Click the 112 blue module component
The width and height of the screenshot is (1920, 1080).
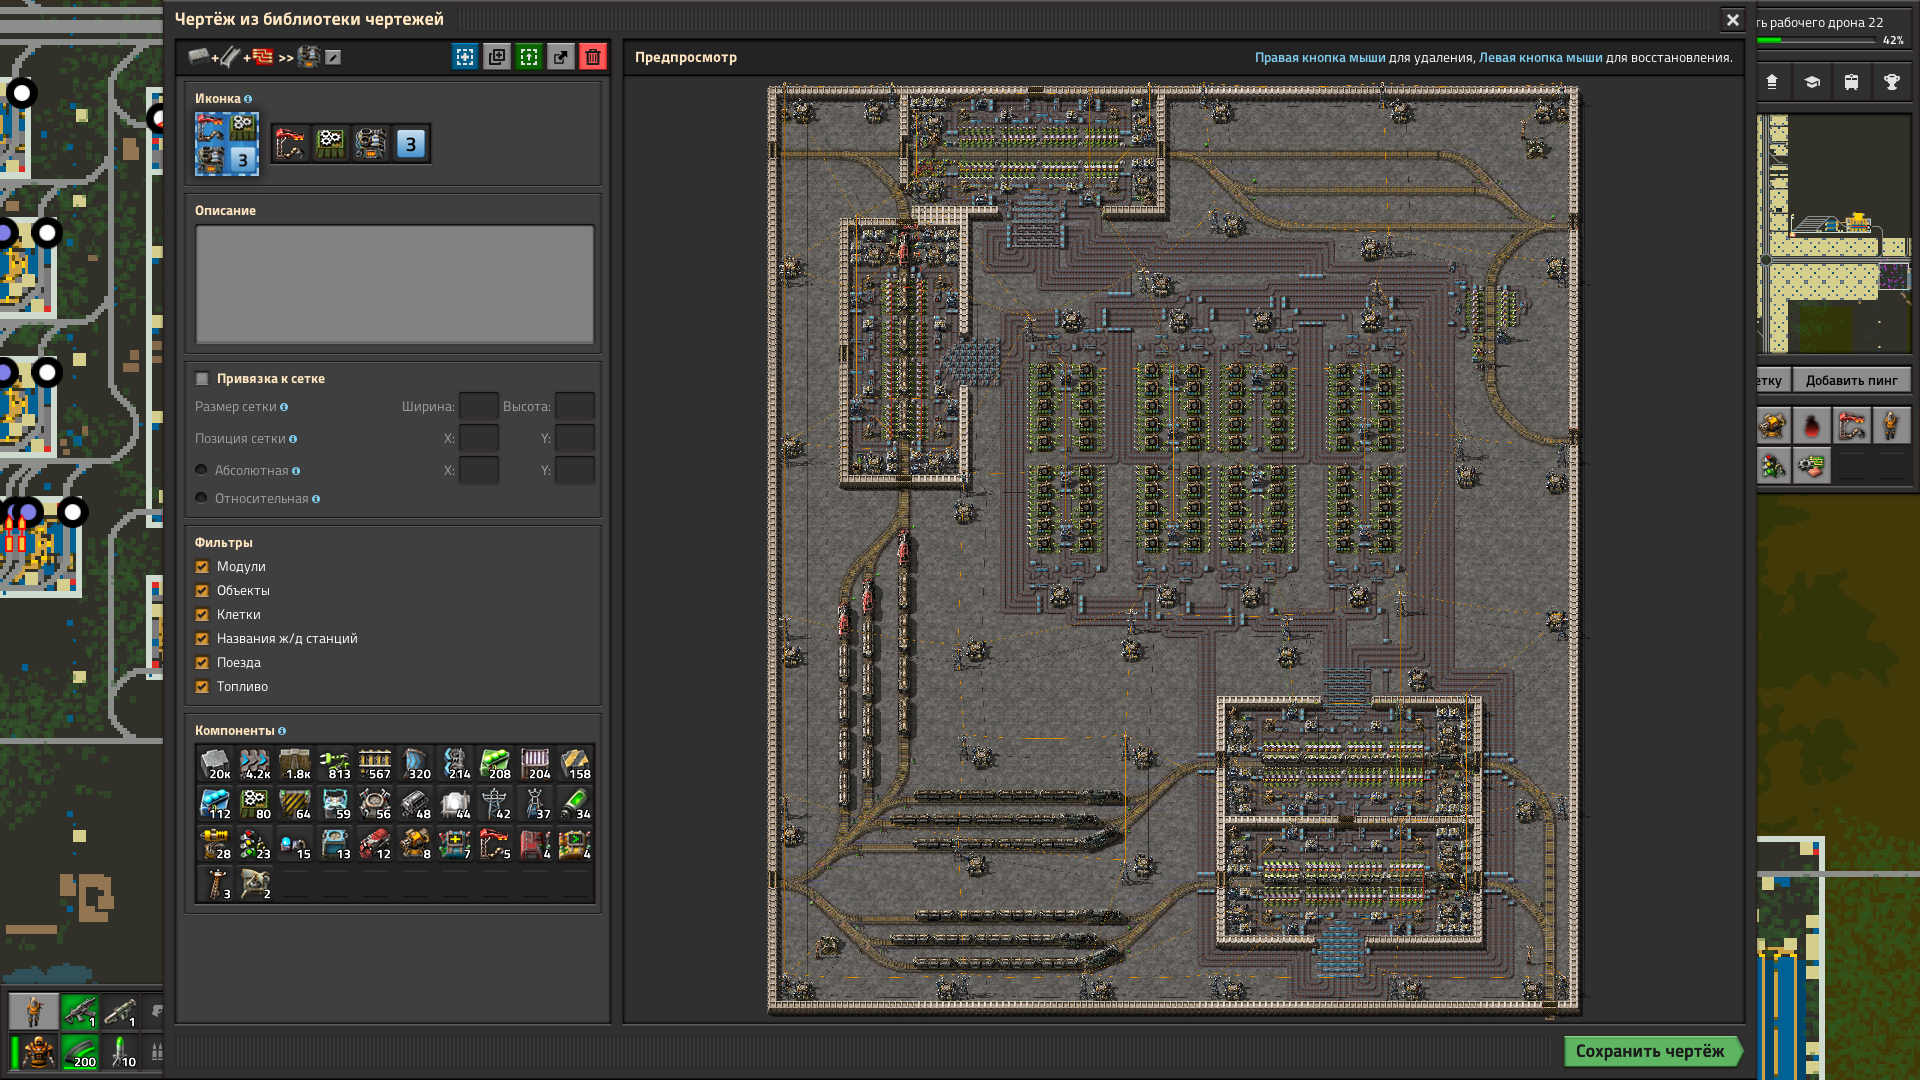coord(215,804)
